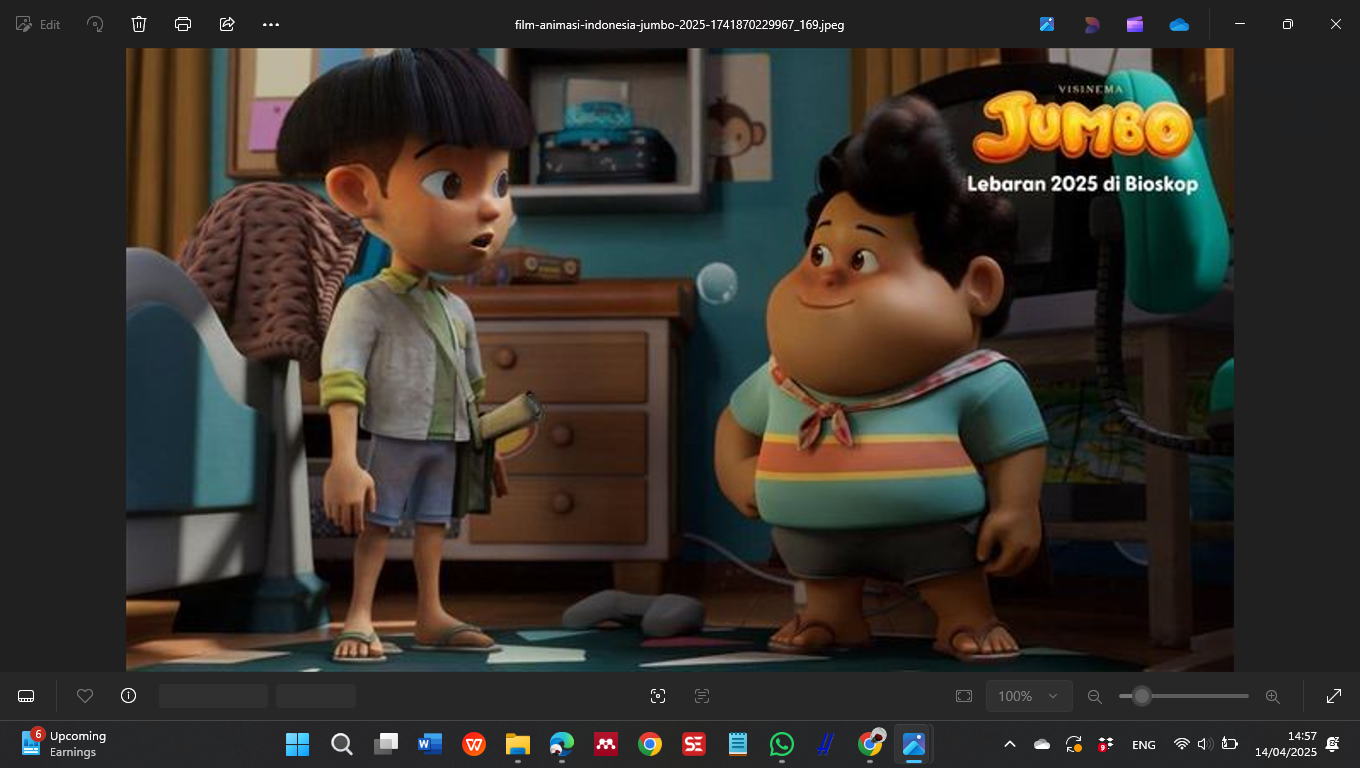Enter full screen with the diagonal arrows
Screen dimensions: 1360x768
(1334, 696)
